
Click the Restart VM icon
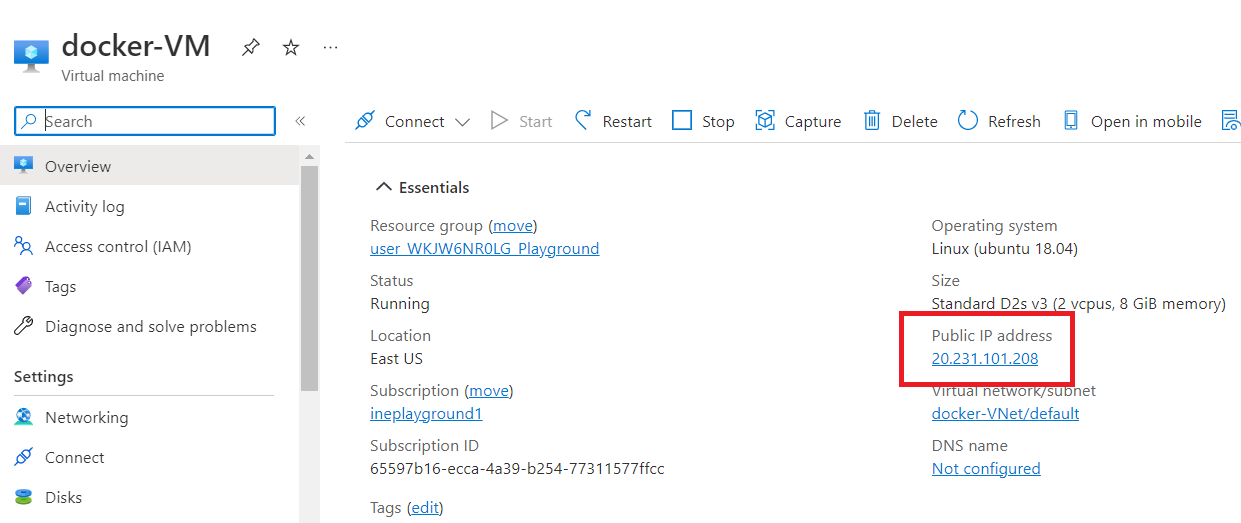point(583,121)
